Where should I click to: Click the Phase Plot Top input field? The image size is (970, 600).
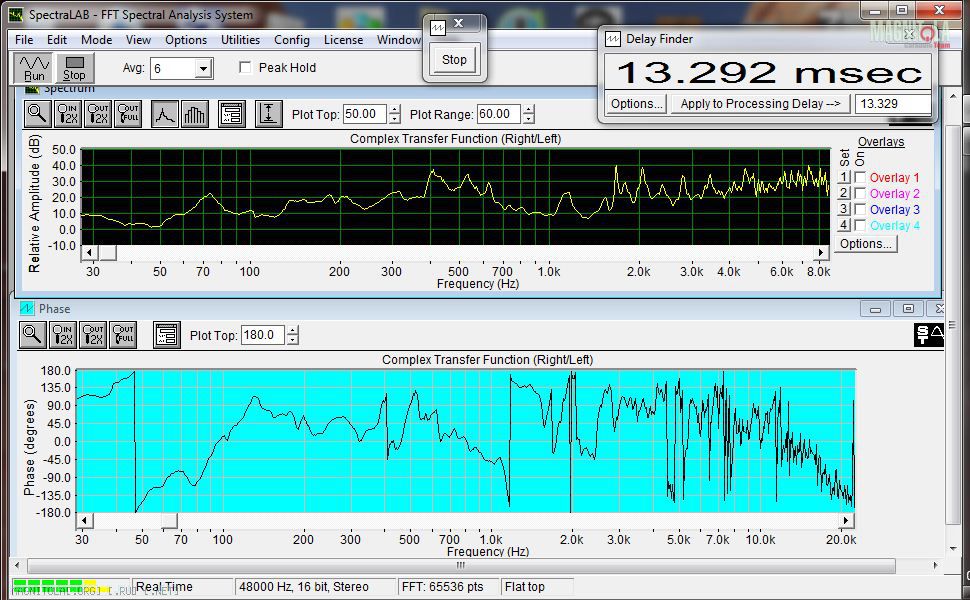click(x=263, y=335)
